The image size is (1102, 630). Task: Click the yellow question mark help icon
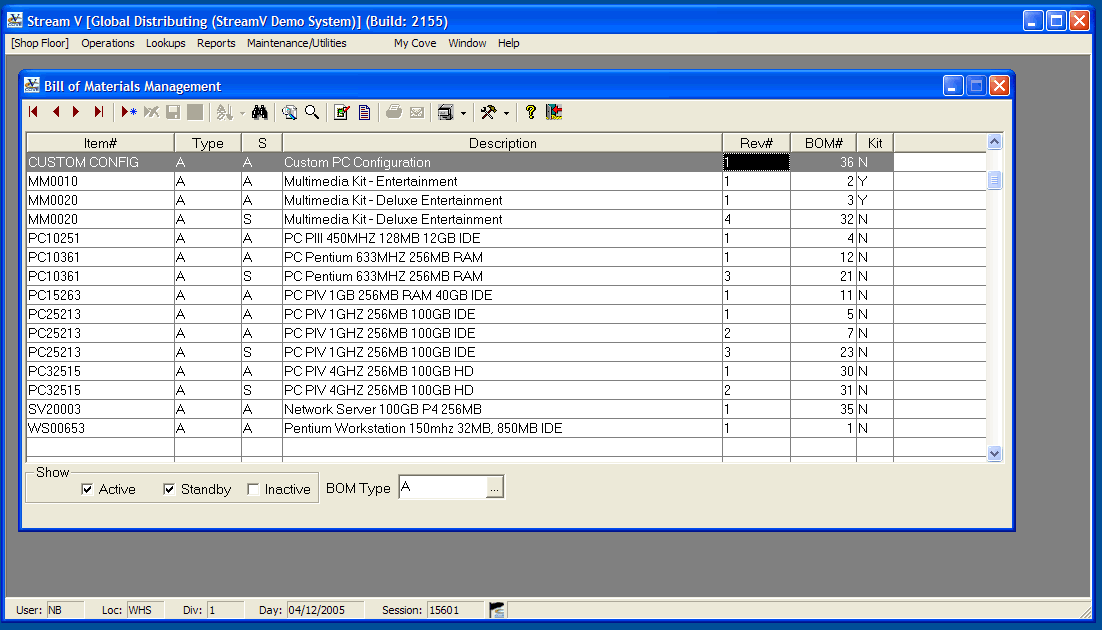click(531, 112)
